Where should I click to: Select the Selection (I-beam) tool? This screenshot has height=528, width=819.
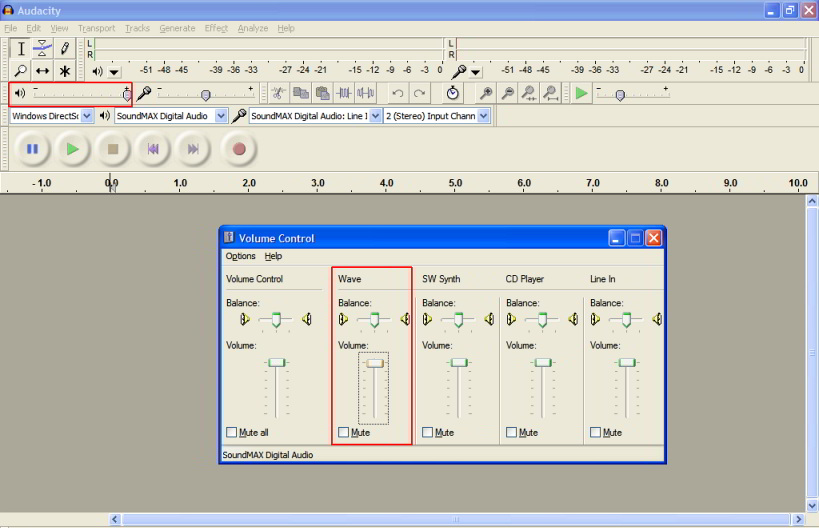tap(21, 49)
